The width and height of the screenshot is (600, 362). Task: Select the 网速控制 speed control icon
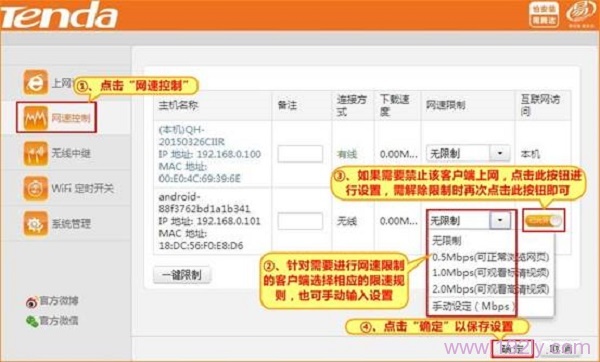[36, 118]
